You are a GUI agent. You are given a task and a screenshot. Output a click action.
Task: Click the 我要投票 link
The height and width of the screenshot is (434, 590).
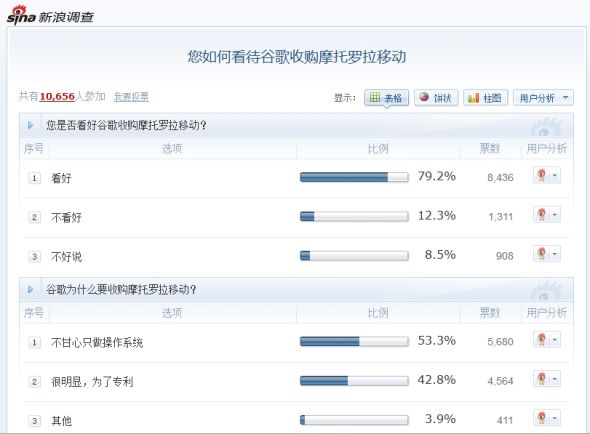pos(131,97)
